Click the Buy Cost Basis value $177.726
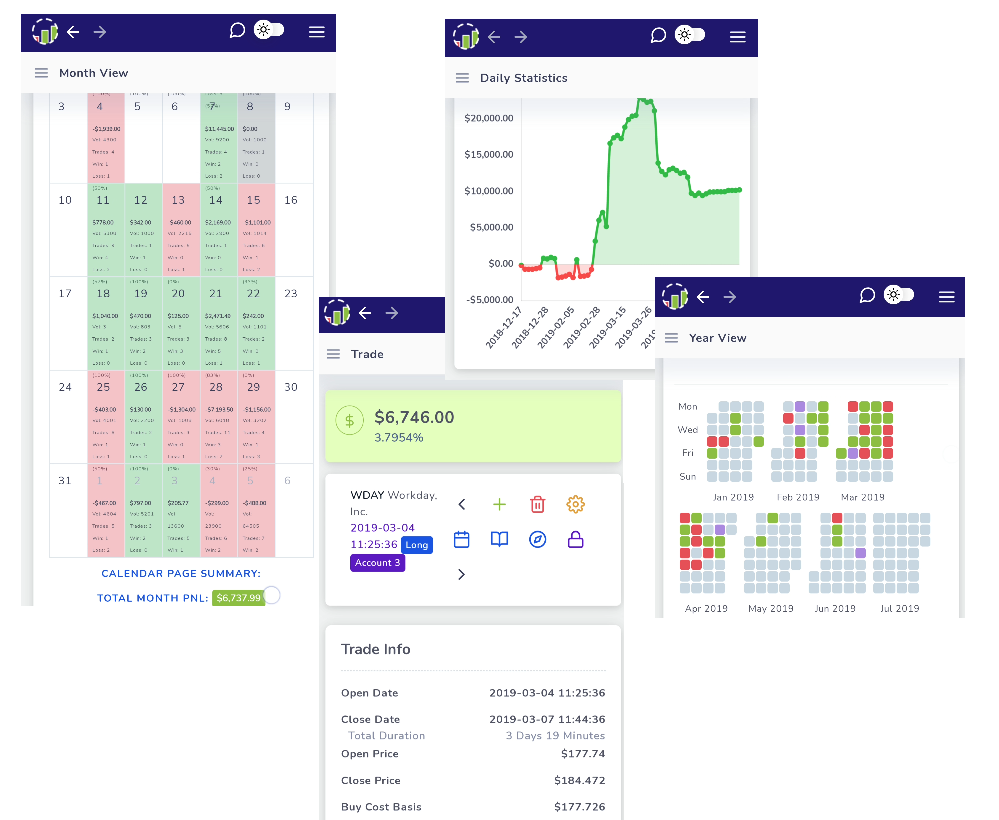The image size is (999, 820). [x=580, y=807]
